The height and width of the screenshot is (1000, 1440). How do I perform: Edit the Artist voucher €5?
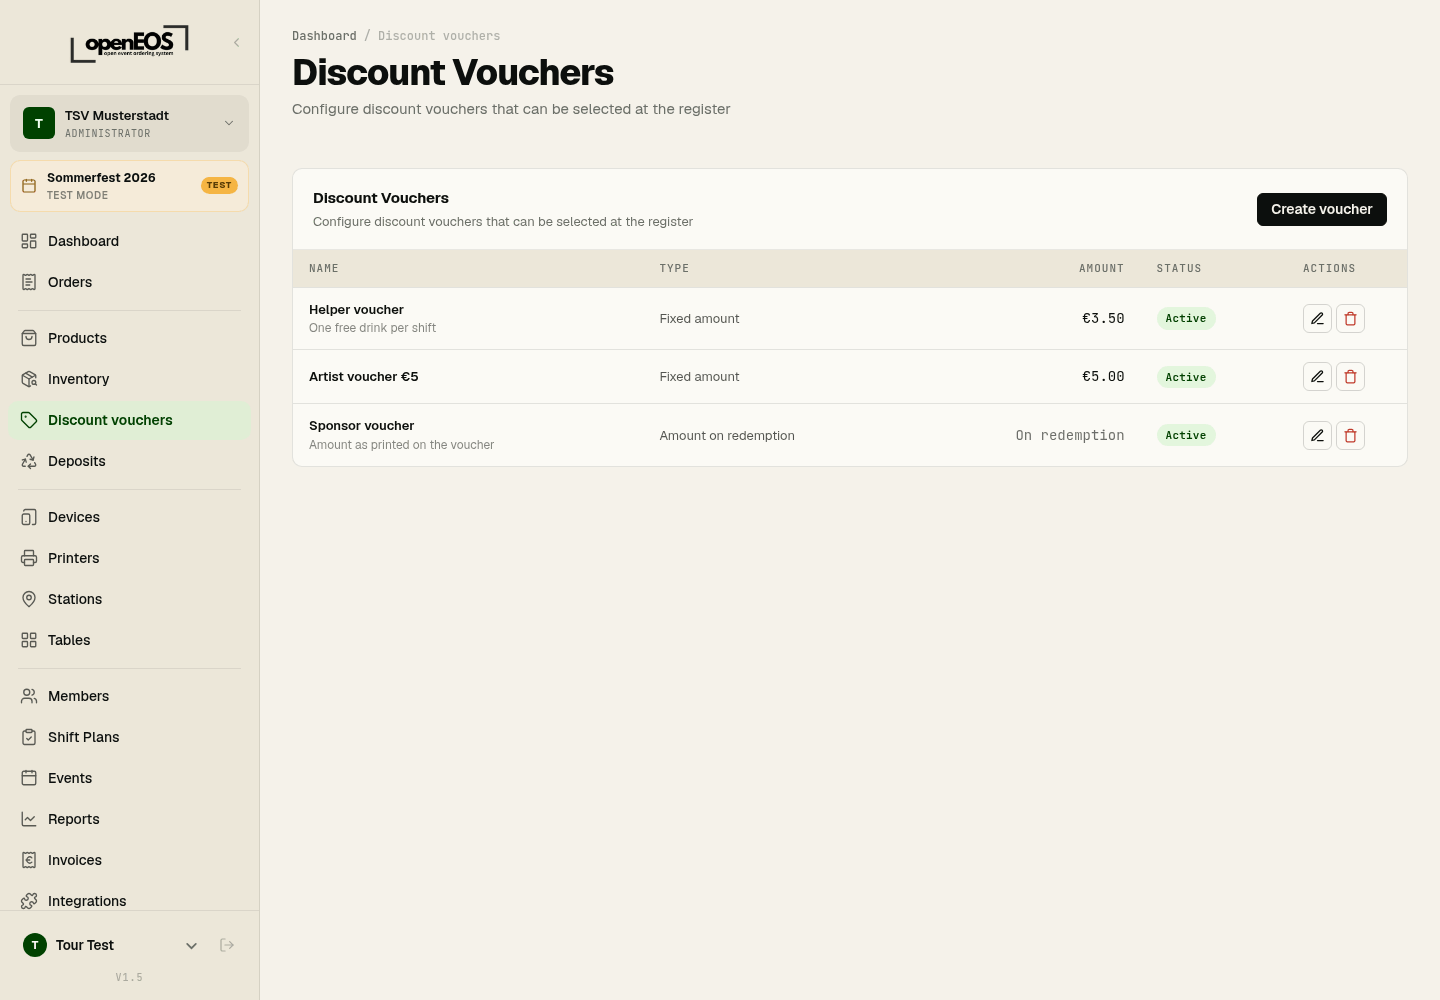pyautogui.click(x=1317, y=376)
